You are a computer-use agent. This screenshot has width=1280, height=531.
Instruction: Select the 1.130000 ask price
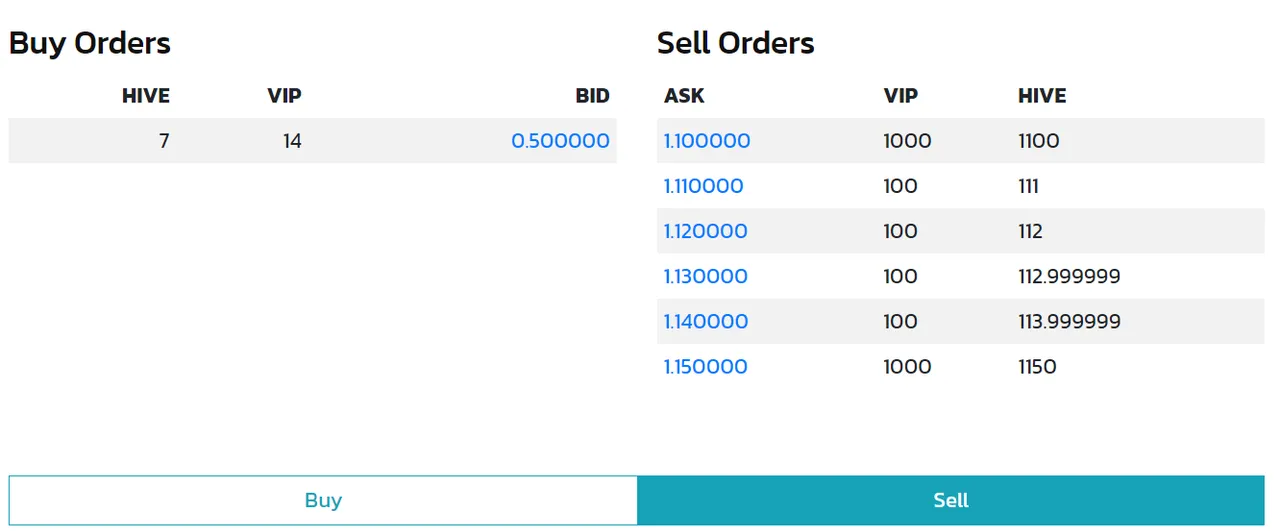[706, 276]
